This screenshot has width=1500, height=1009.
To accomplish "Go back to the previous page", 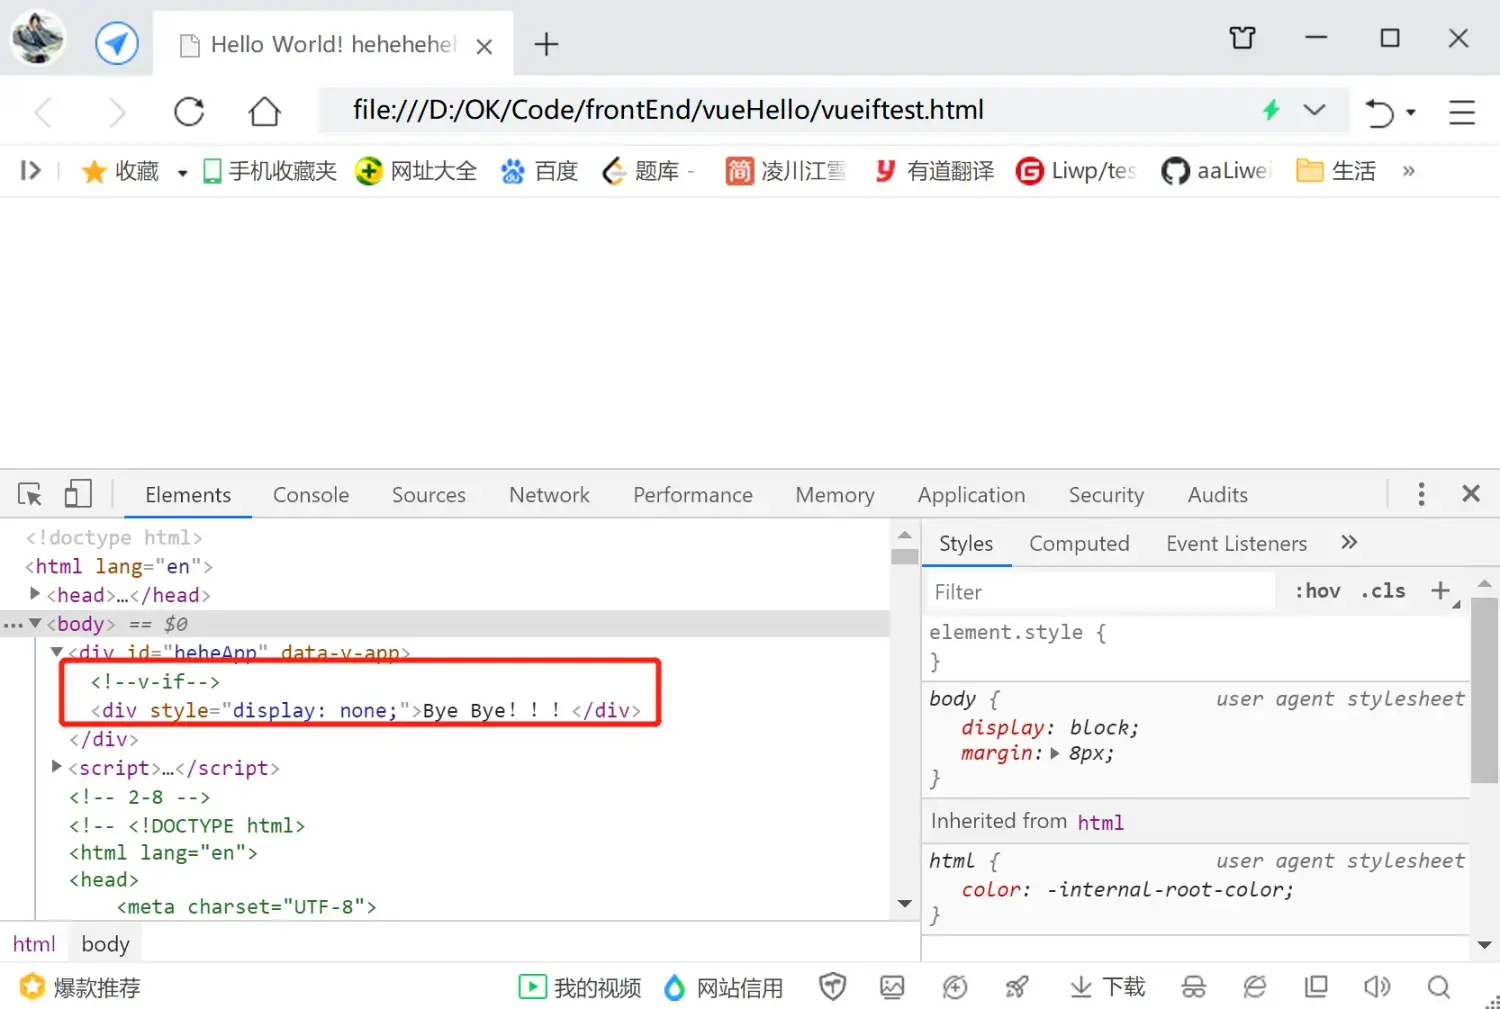I will tap(43, 111).
